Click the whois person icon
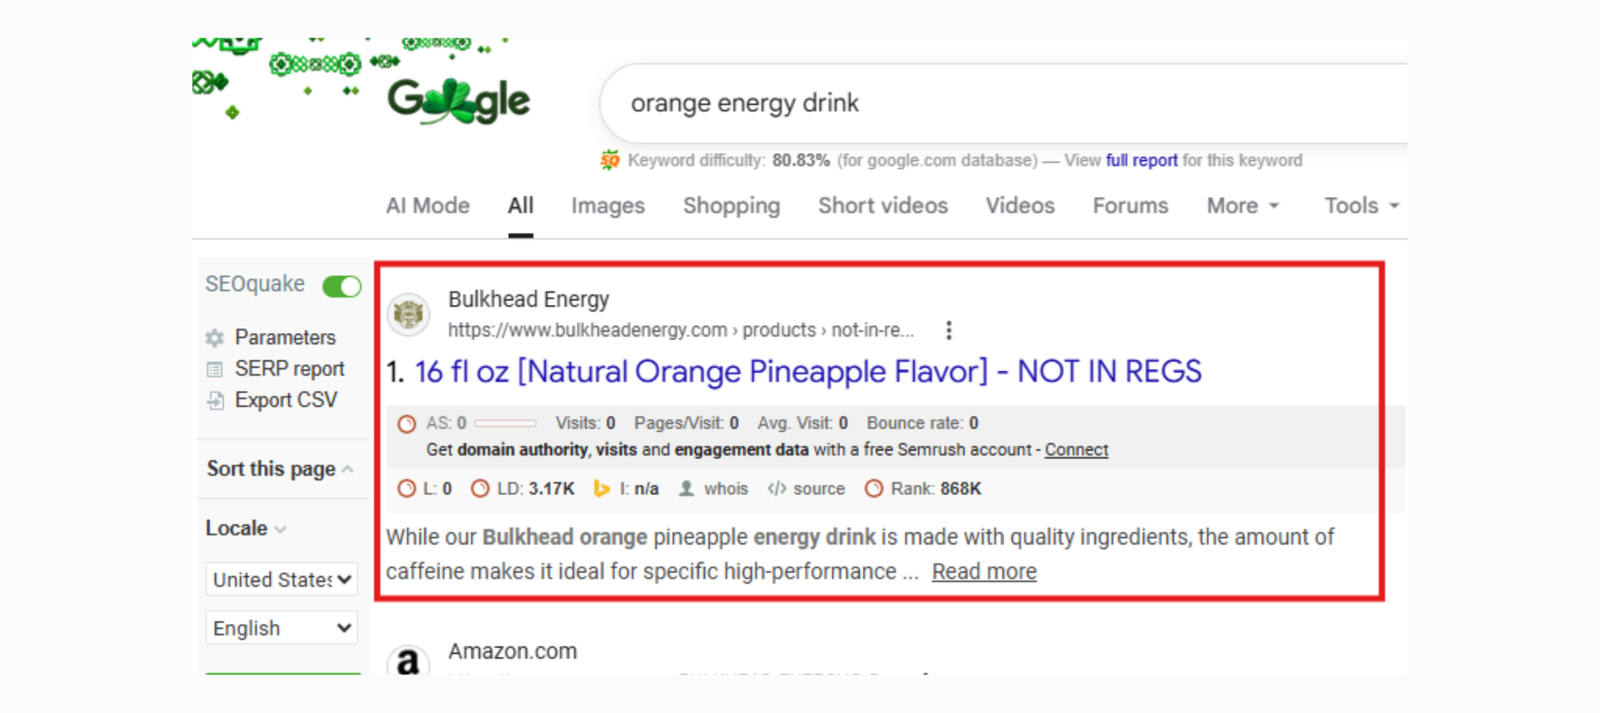The height and width of the screenshot is (713, 1600). click(687, 489)
